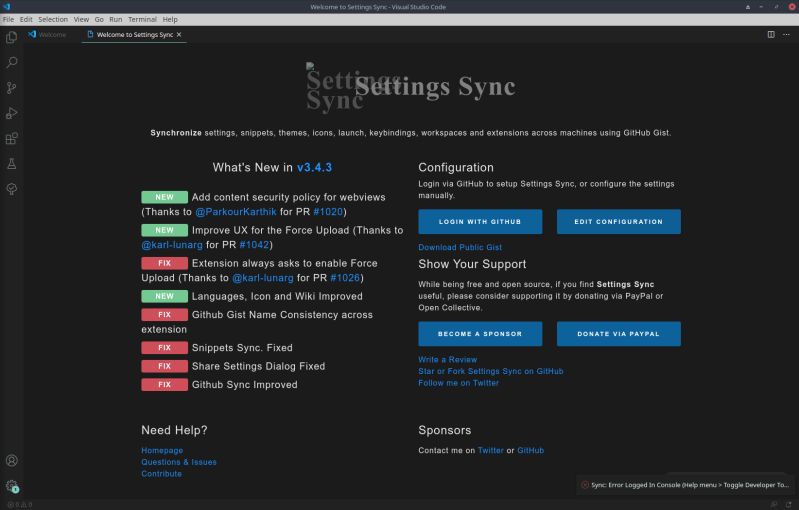The height and width of the screenshot is (510, 799).
Task: Open the tree icon view in activity bar
Action: pos(12,189)
